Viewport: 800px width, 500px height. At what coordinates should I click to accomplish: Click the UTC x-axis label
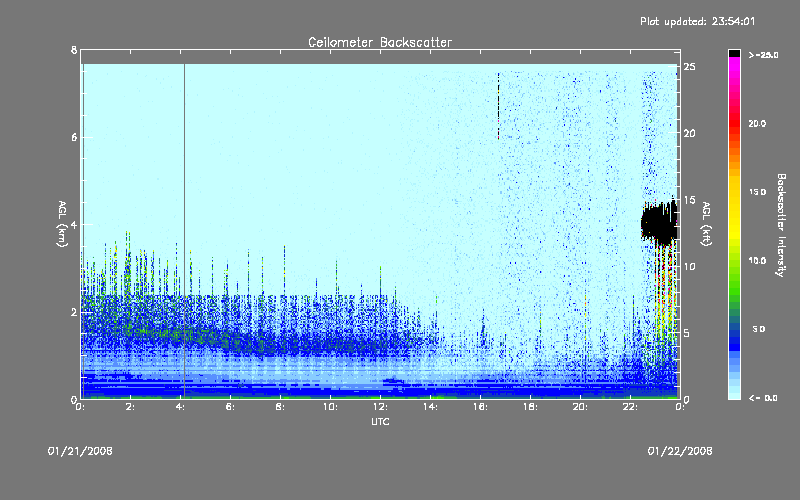pos(380,421)
